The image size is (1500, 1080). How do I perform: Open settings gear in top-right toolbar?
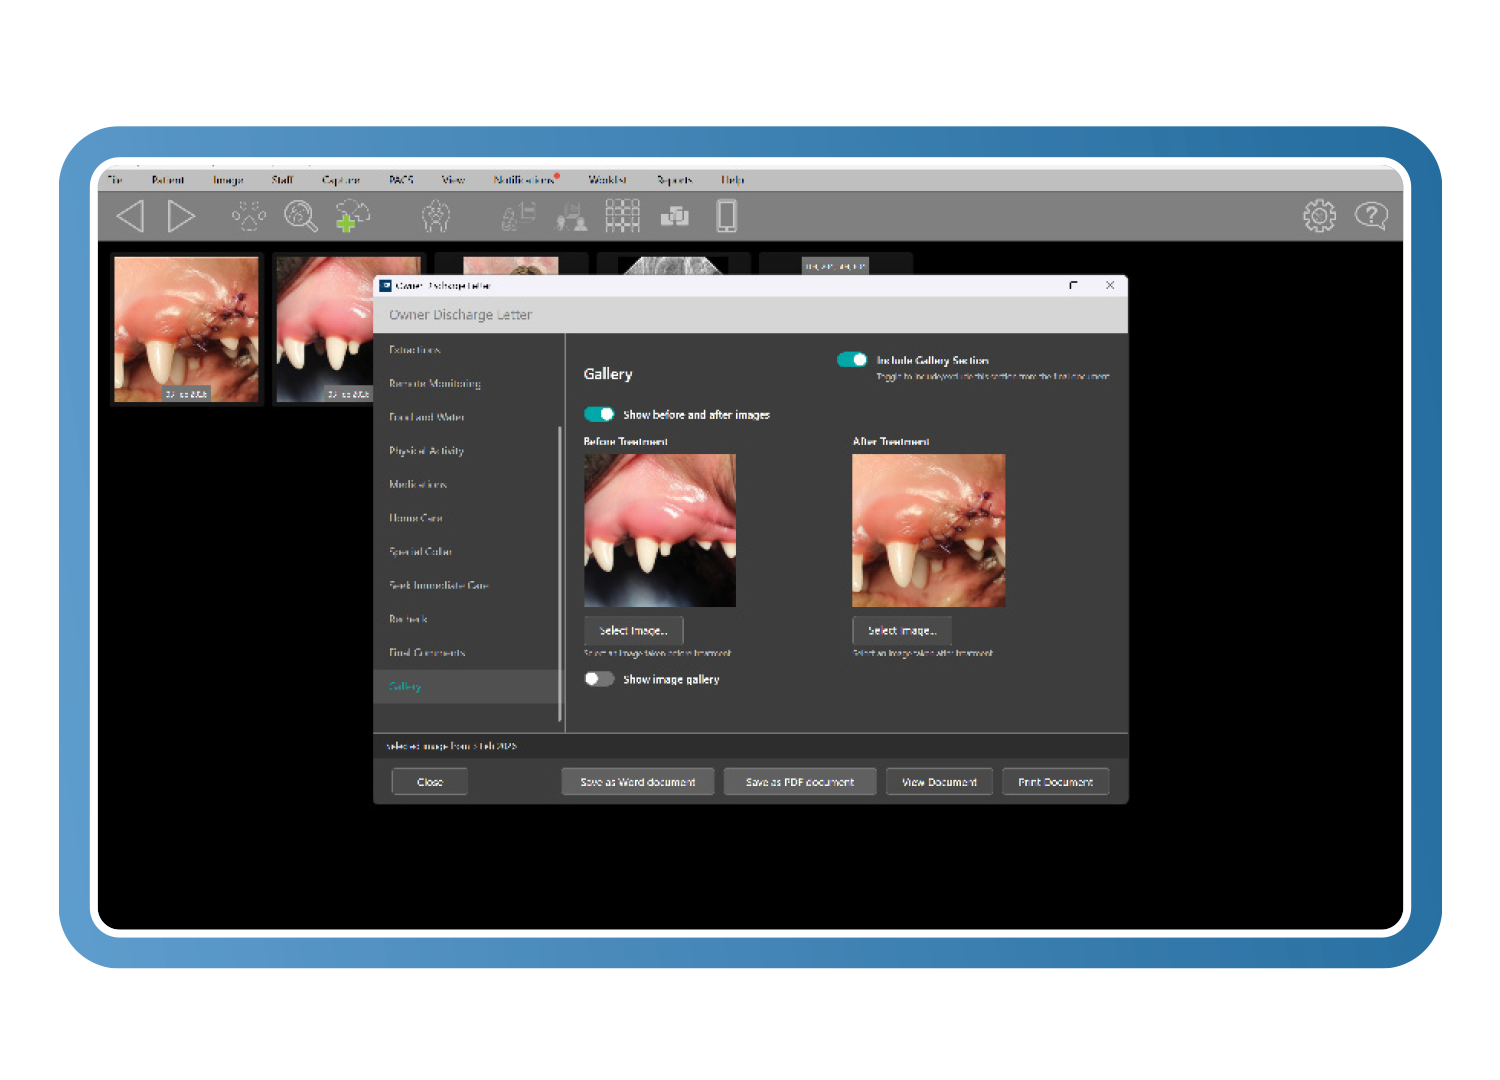click(1319, 216)
